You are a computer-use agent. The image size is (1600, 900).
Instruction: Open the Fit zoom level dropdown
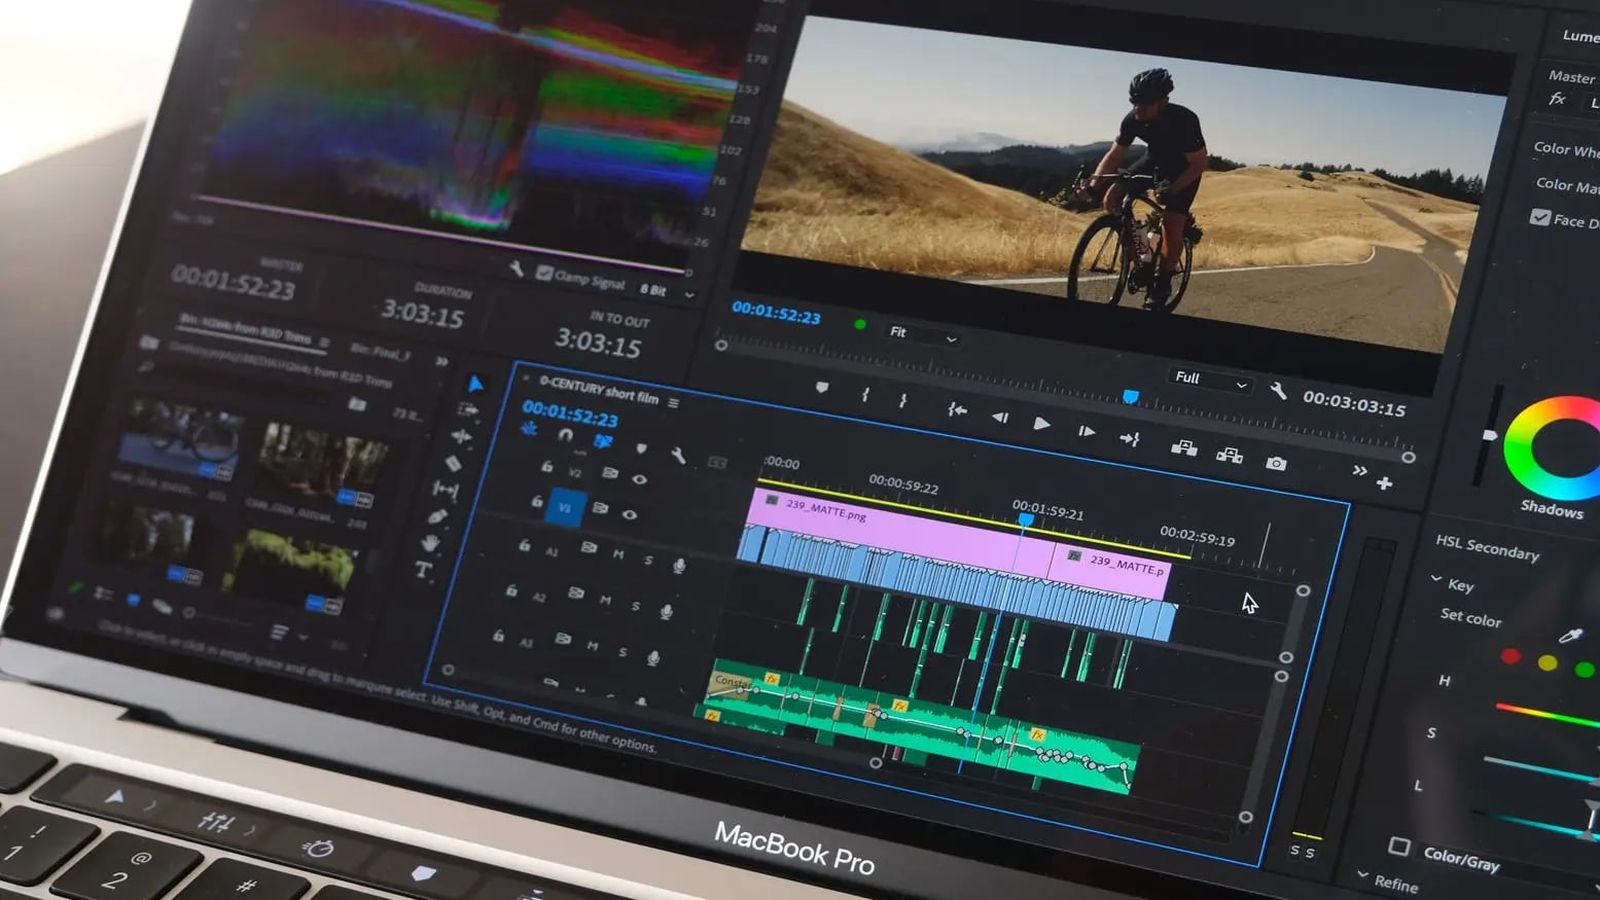coord(922,335)
